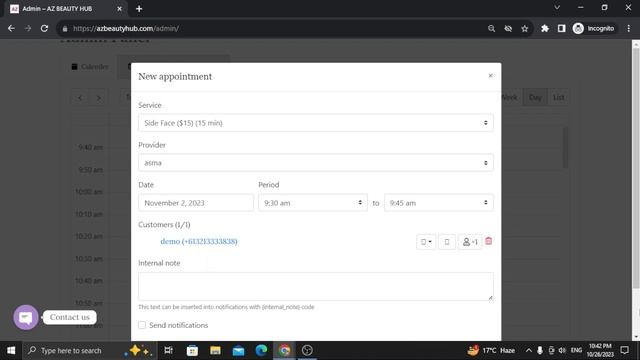Viewport: 640px width, 360px height.
Task: Open Task View from the taskbar
Action: 168,350
